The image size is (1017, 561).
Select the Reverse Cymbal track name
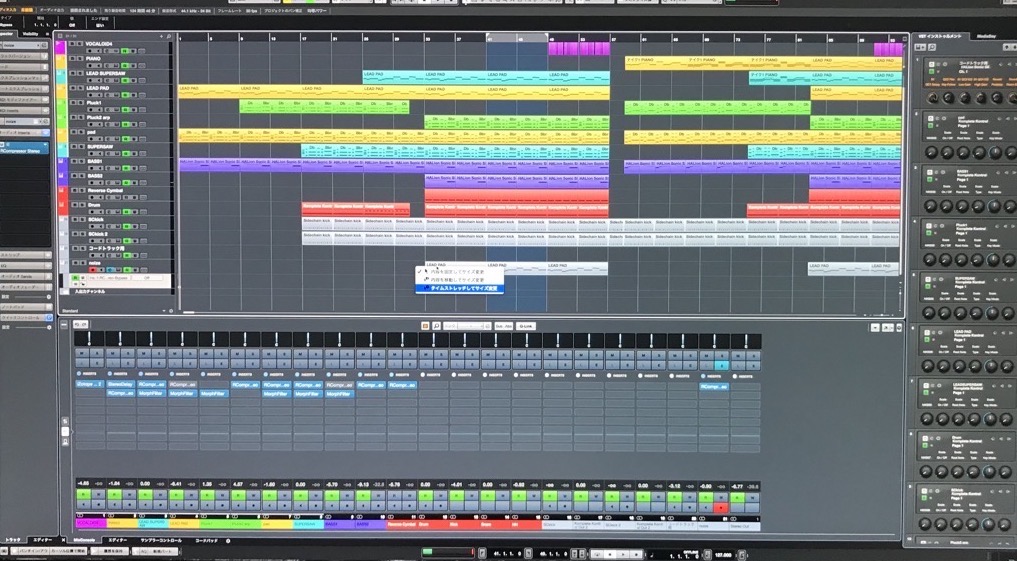click(x=105, y=190)
